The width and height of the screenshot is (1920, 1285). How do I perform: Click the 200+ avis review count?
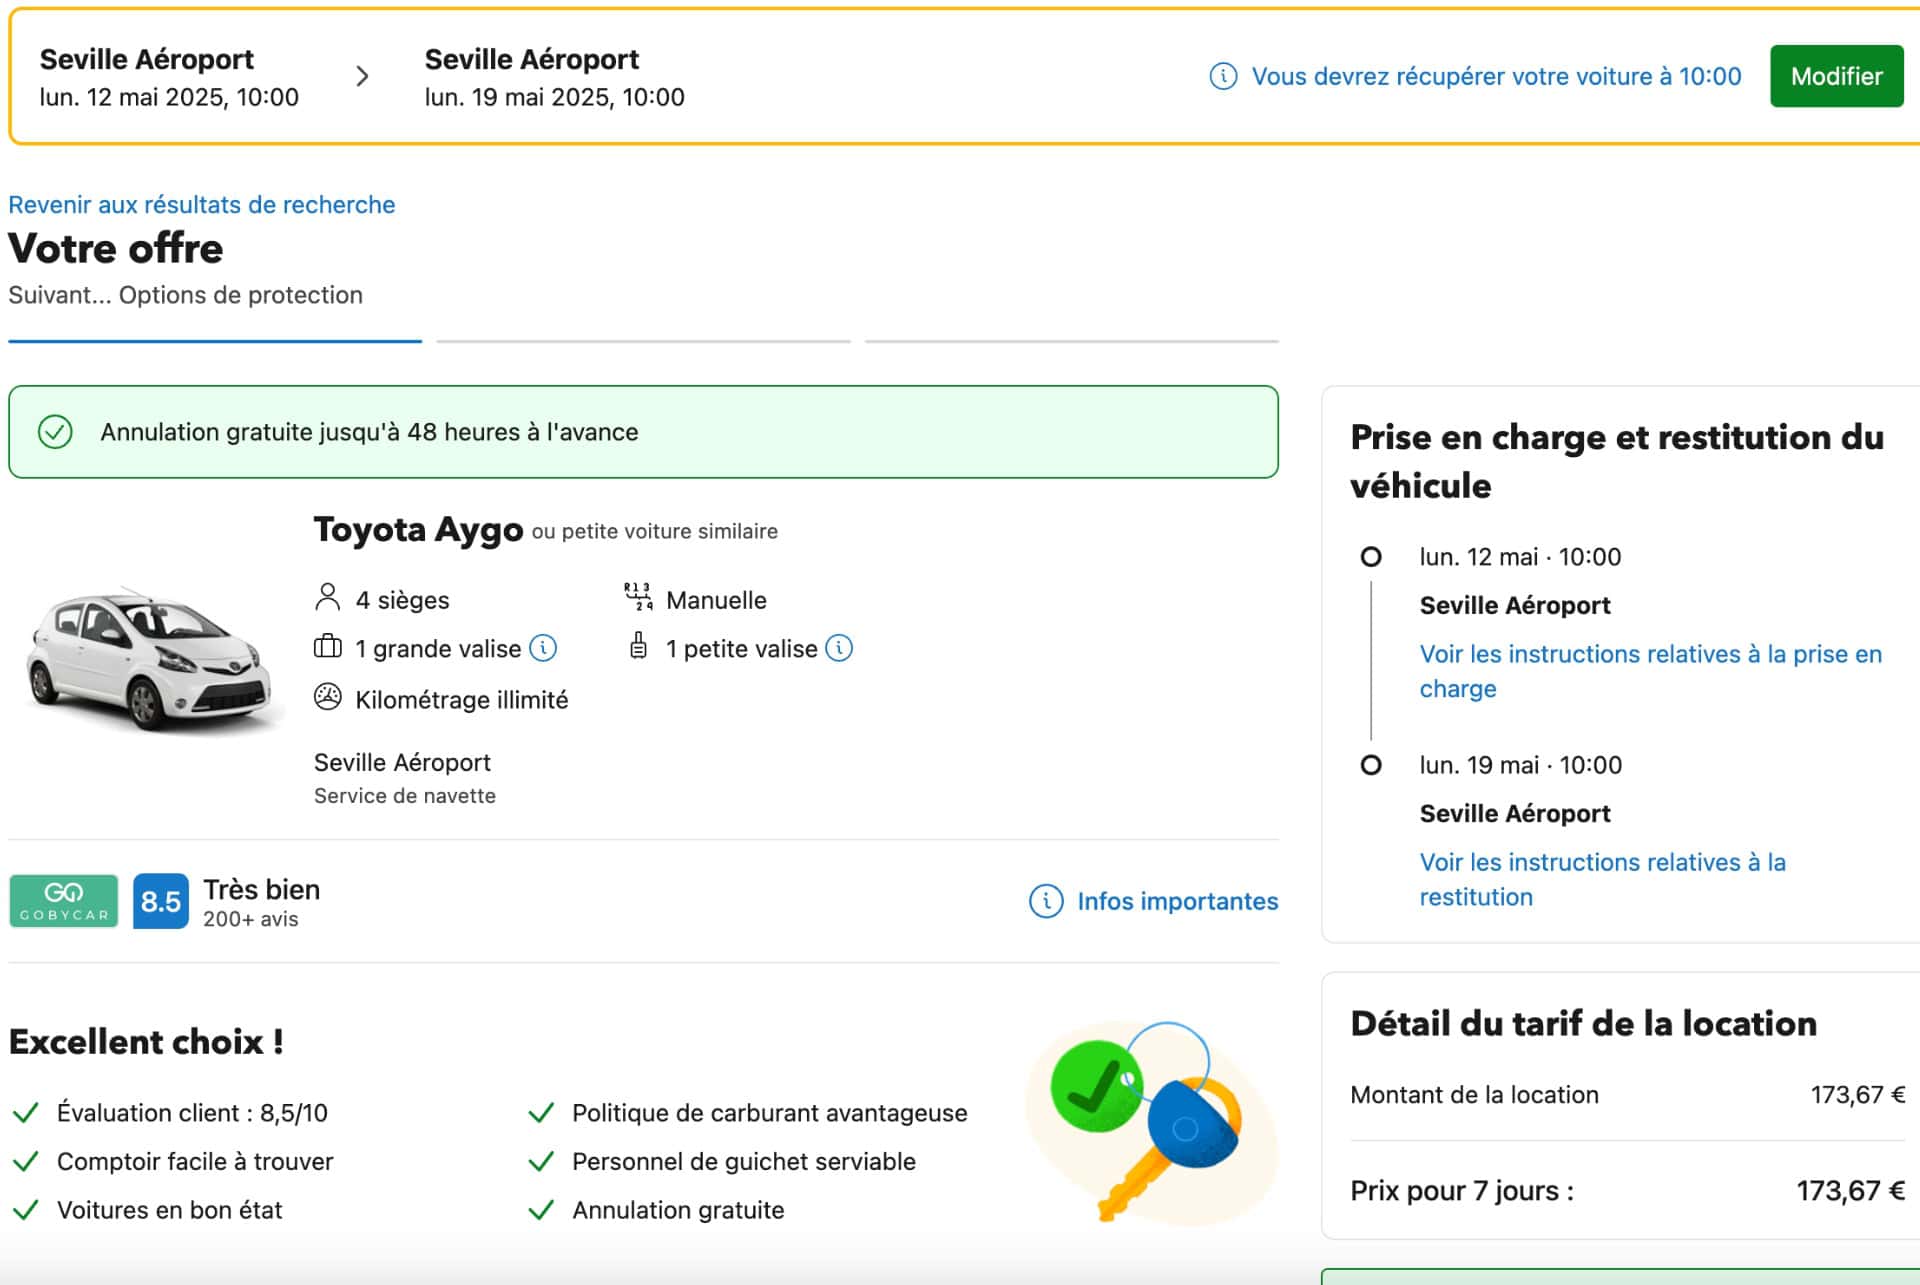(251, 919)
